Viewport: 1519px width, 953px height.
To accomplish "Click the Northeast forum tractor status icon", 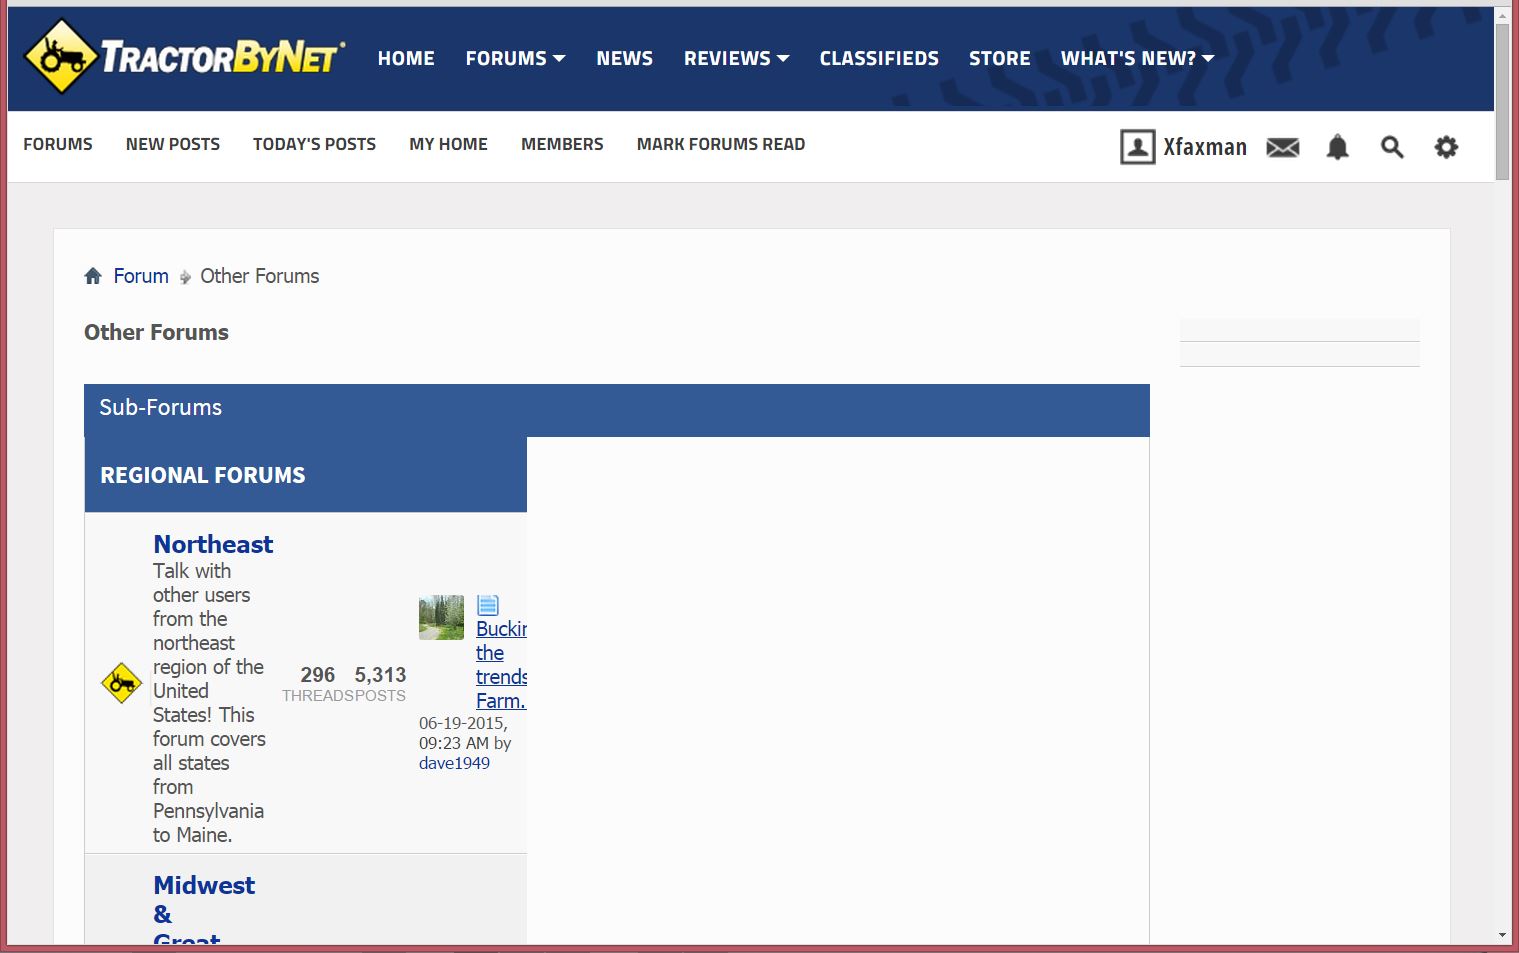I will coord(122,683).
